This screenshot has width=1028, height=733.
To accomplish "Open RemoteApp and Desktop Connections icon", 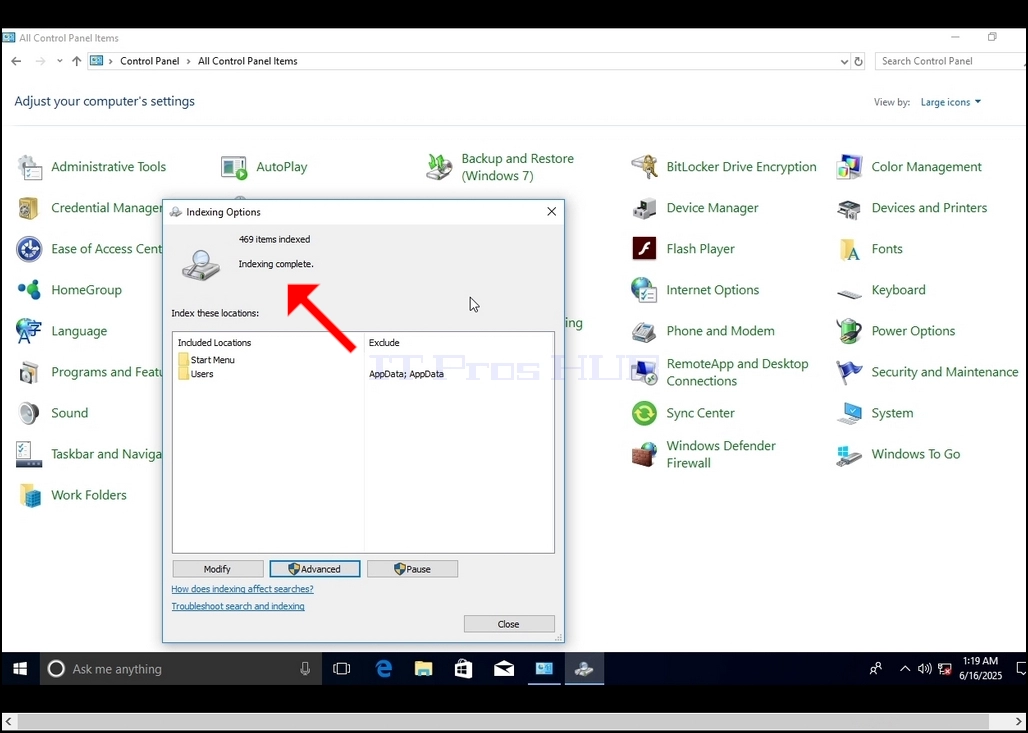I will (x=644, y=372).
